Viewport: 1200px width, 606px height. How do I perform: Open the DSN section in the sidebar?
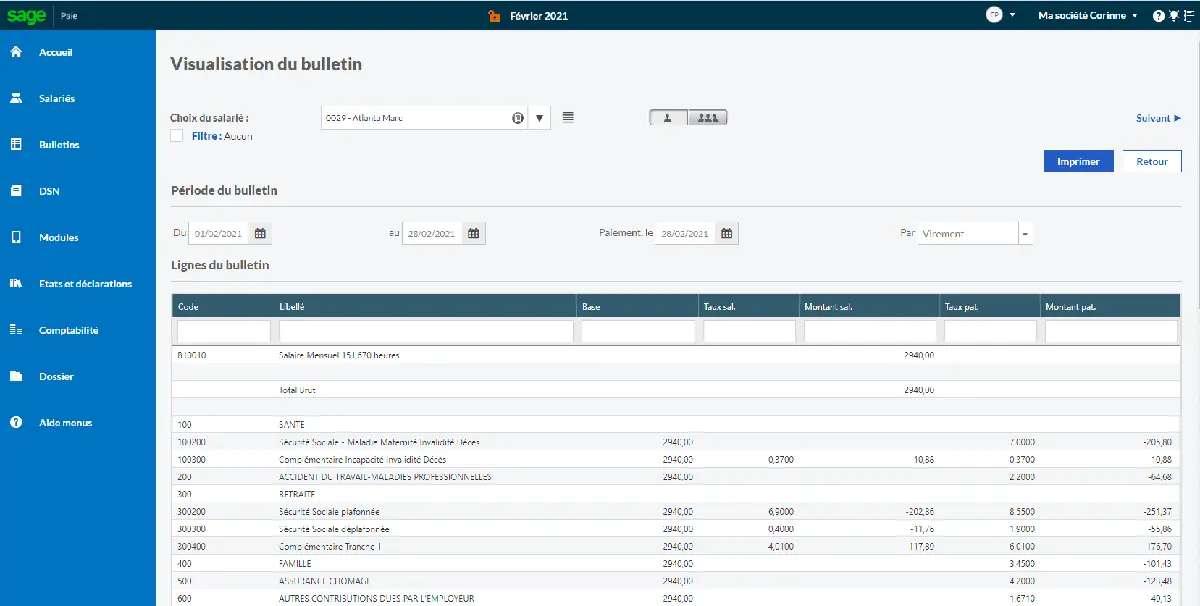[45, 190]
